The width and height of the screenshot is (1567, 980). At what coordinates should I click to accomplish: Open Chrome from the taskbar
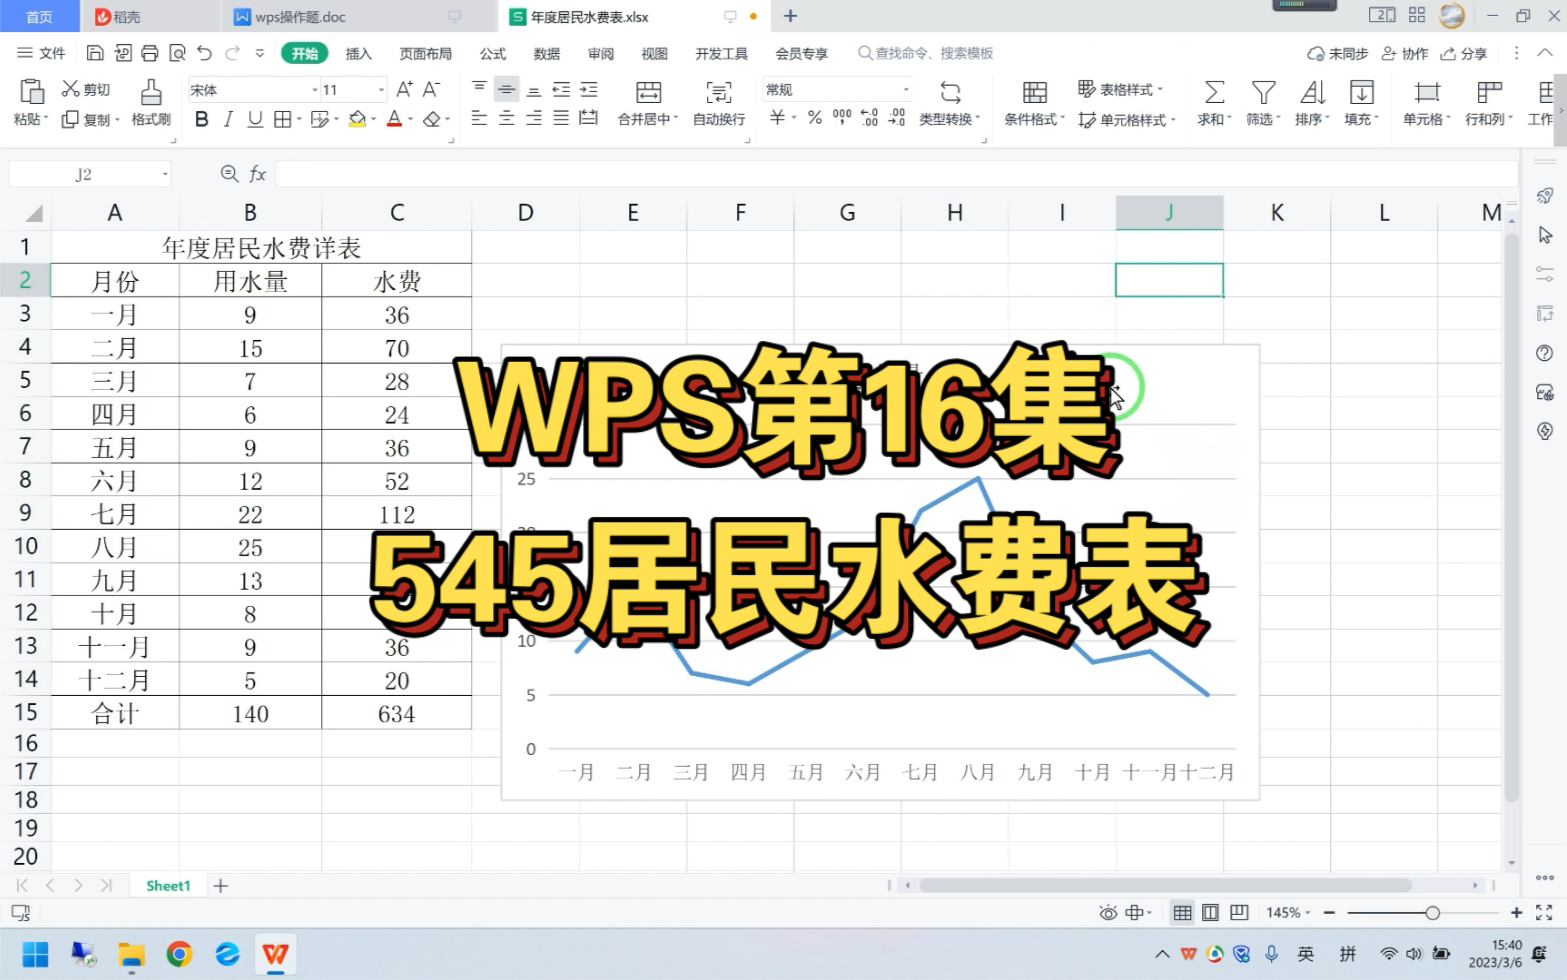179,955
